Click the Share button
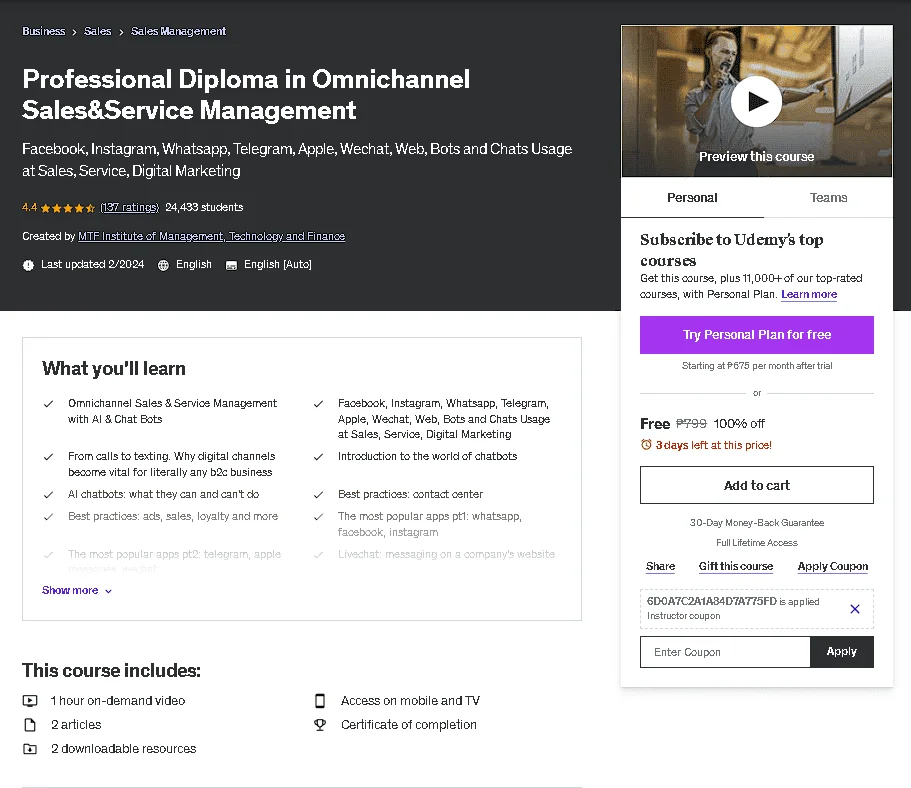 coord(660,566)
